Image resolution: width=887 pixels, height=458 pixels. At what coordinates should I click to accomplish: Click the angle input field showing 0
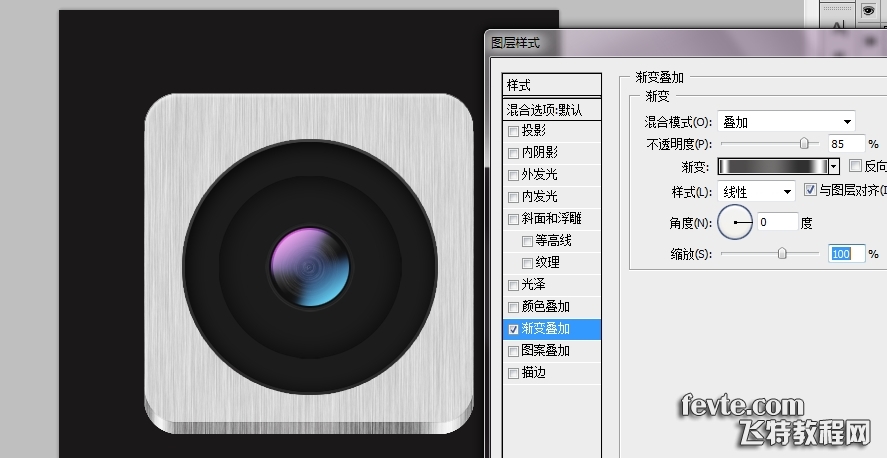[x=776, y=222]
